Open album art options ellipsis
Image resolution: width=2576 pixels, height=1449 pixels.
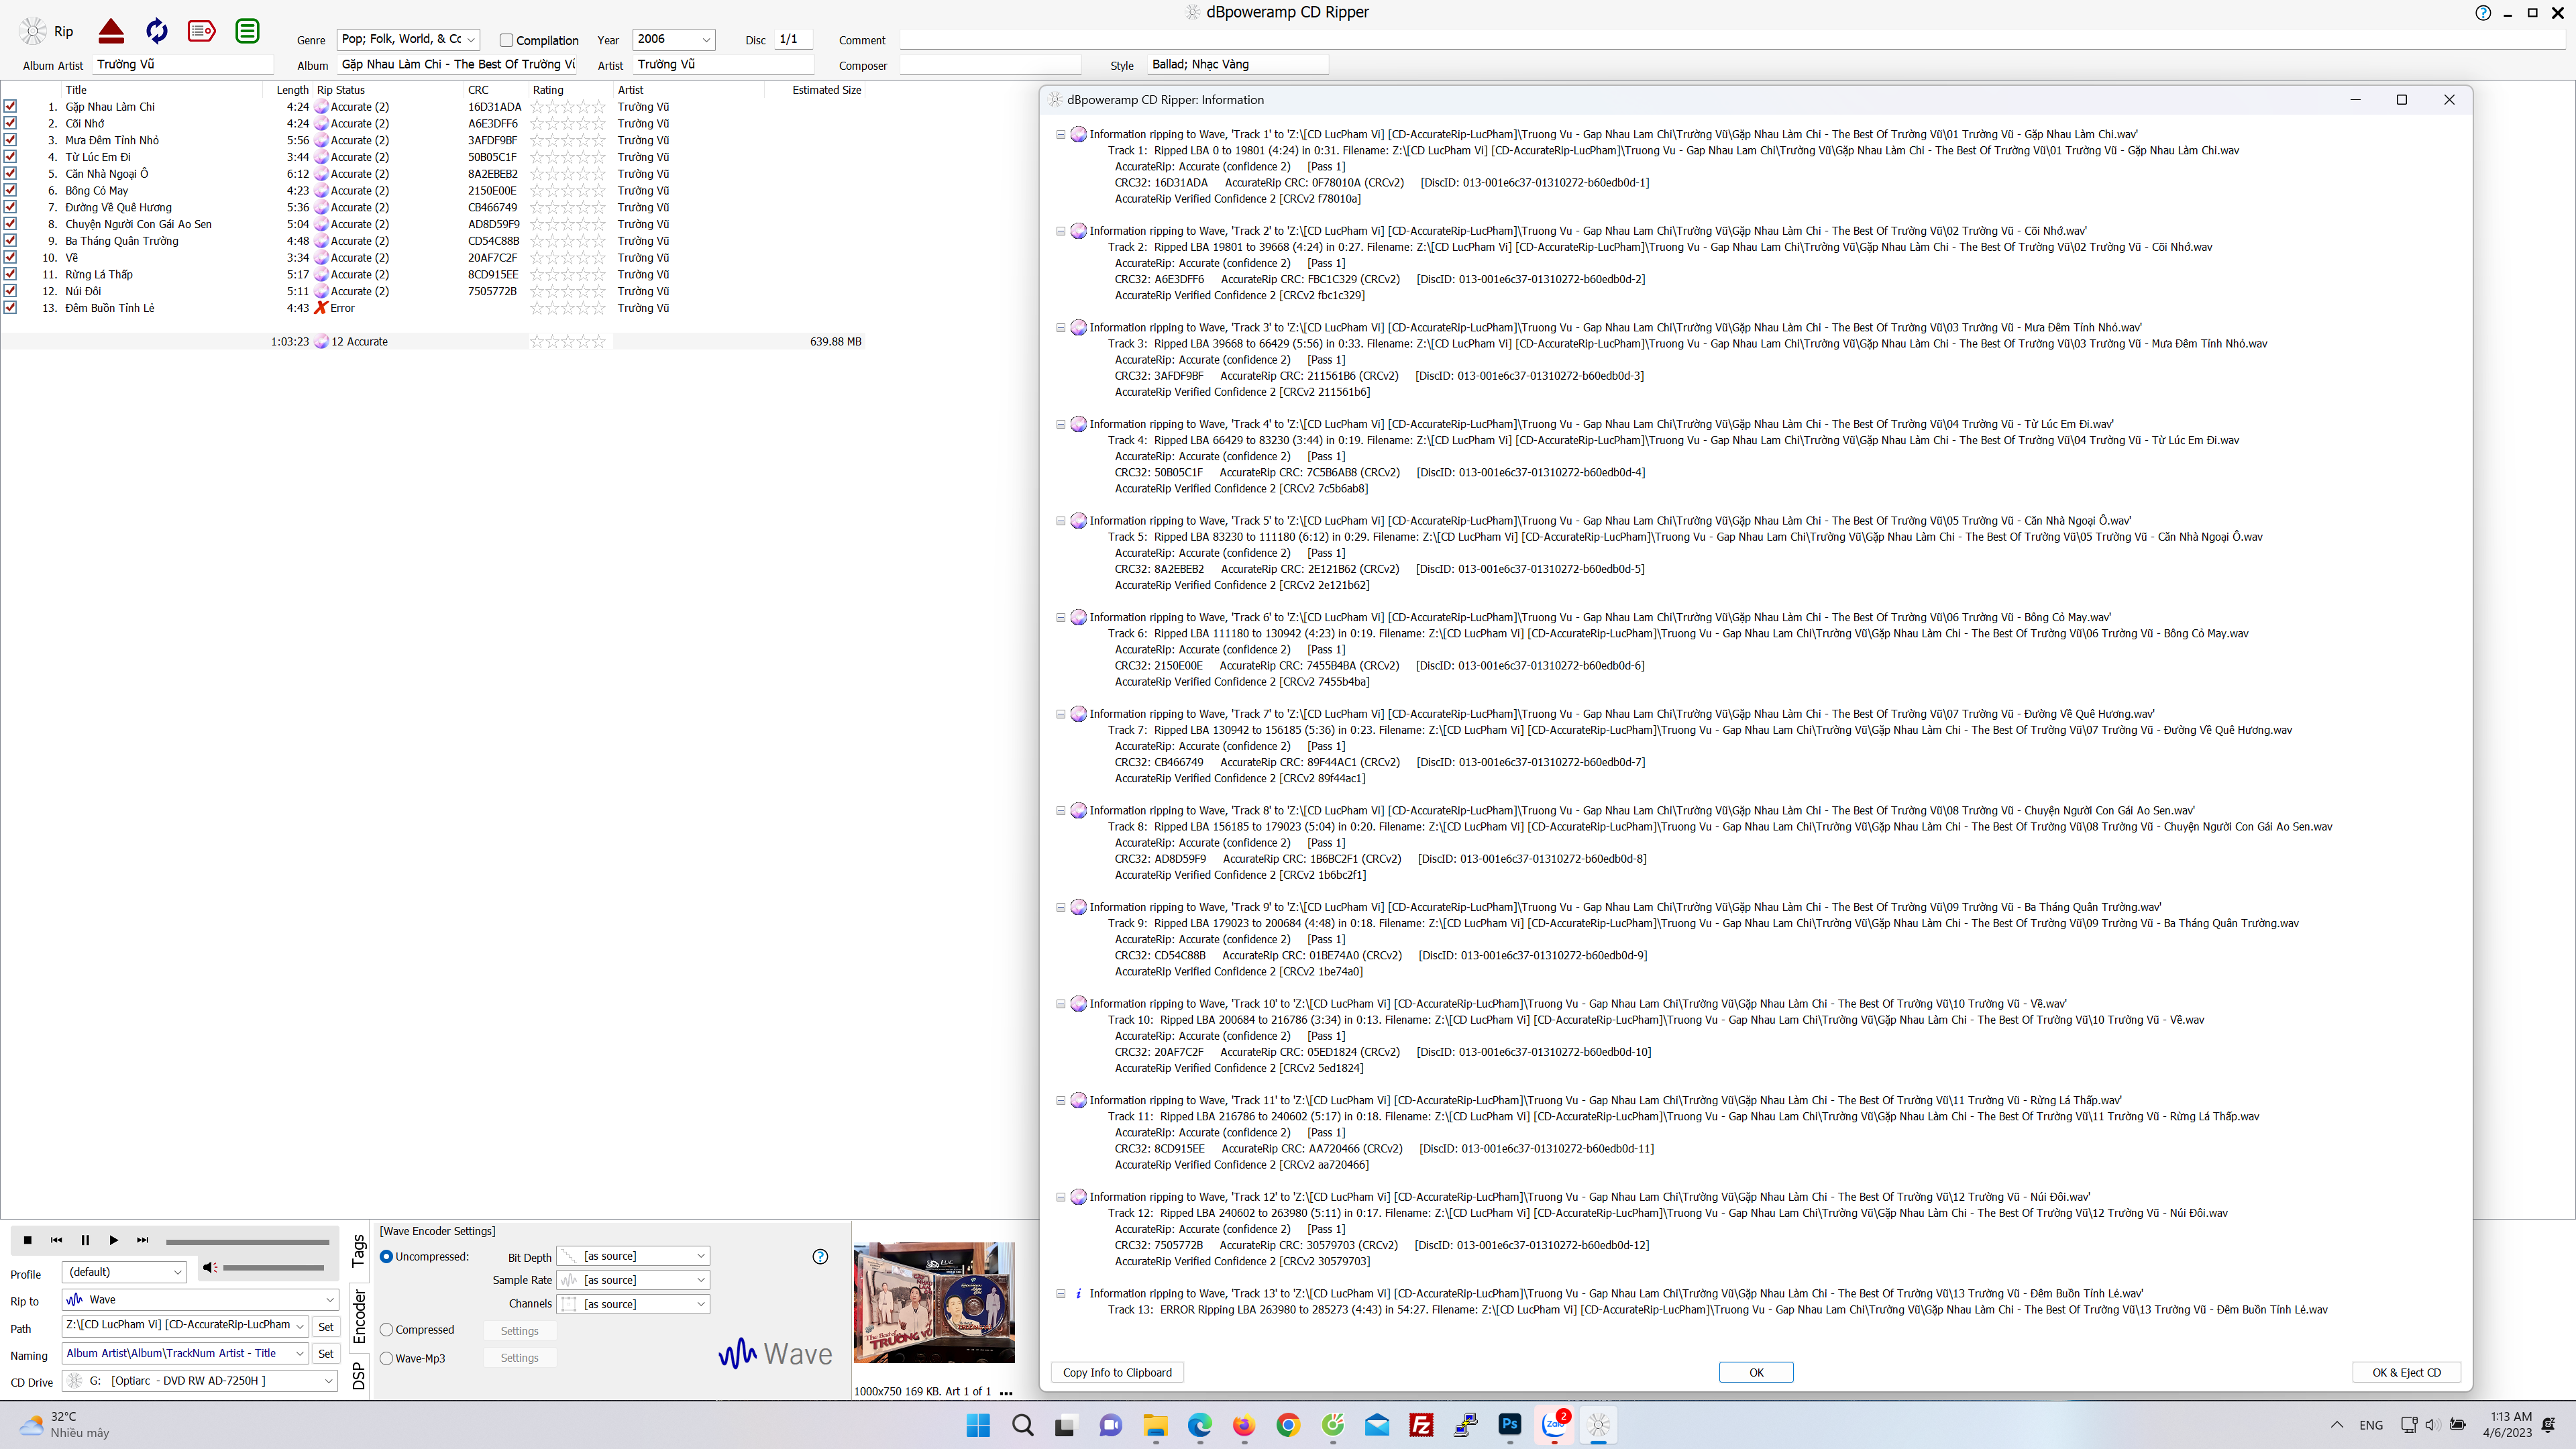1006,1392
